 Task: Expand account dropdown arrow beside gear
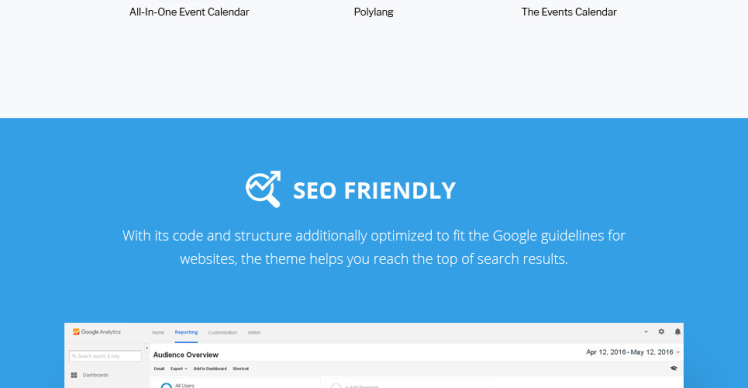click(646, 332)
